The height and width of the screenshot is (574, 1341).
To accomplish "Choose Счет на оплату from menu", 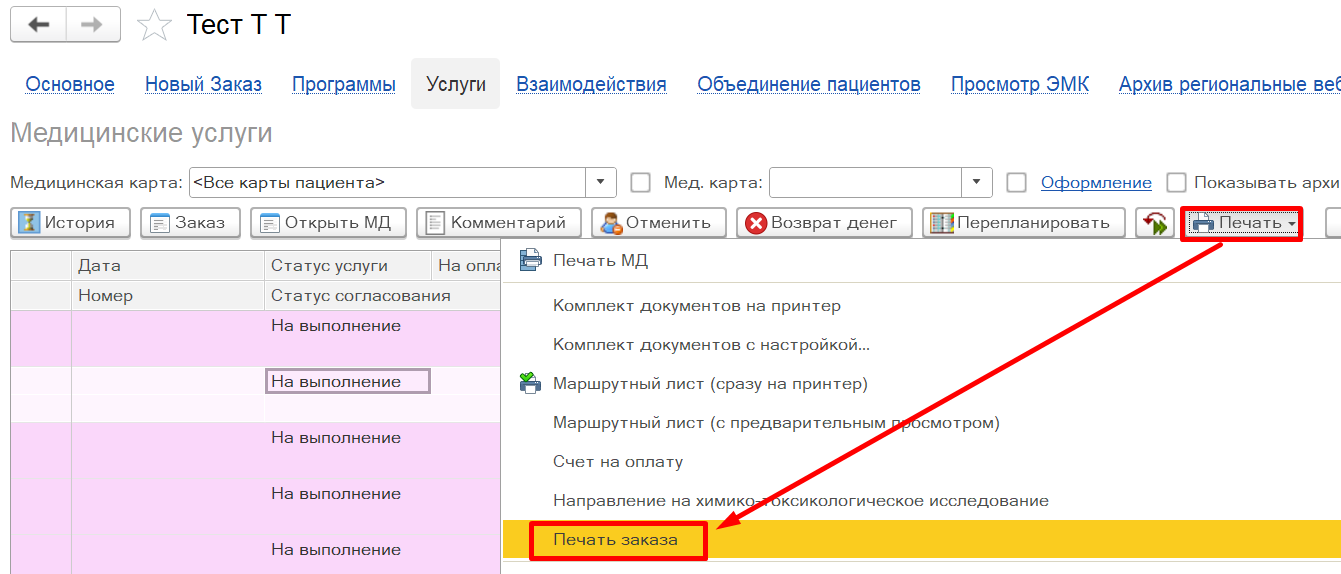I will pyautogui.click(x=618, y=462).
